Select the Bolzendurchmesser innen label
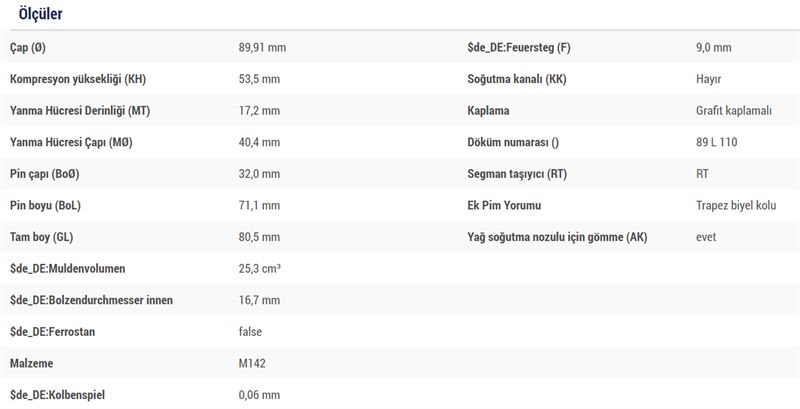The image size is (800, 409). (91, 300)
